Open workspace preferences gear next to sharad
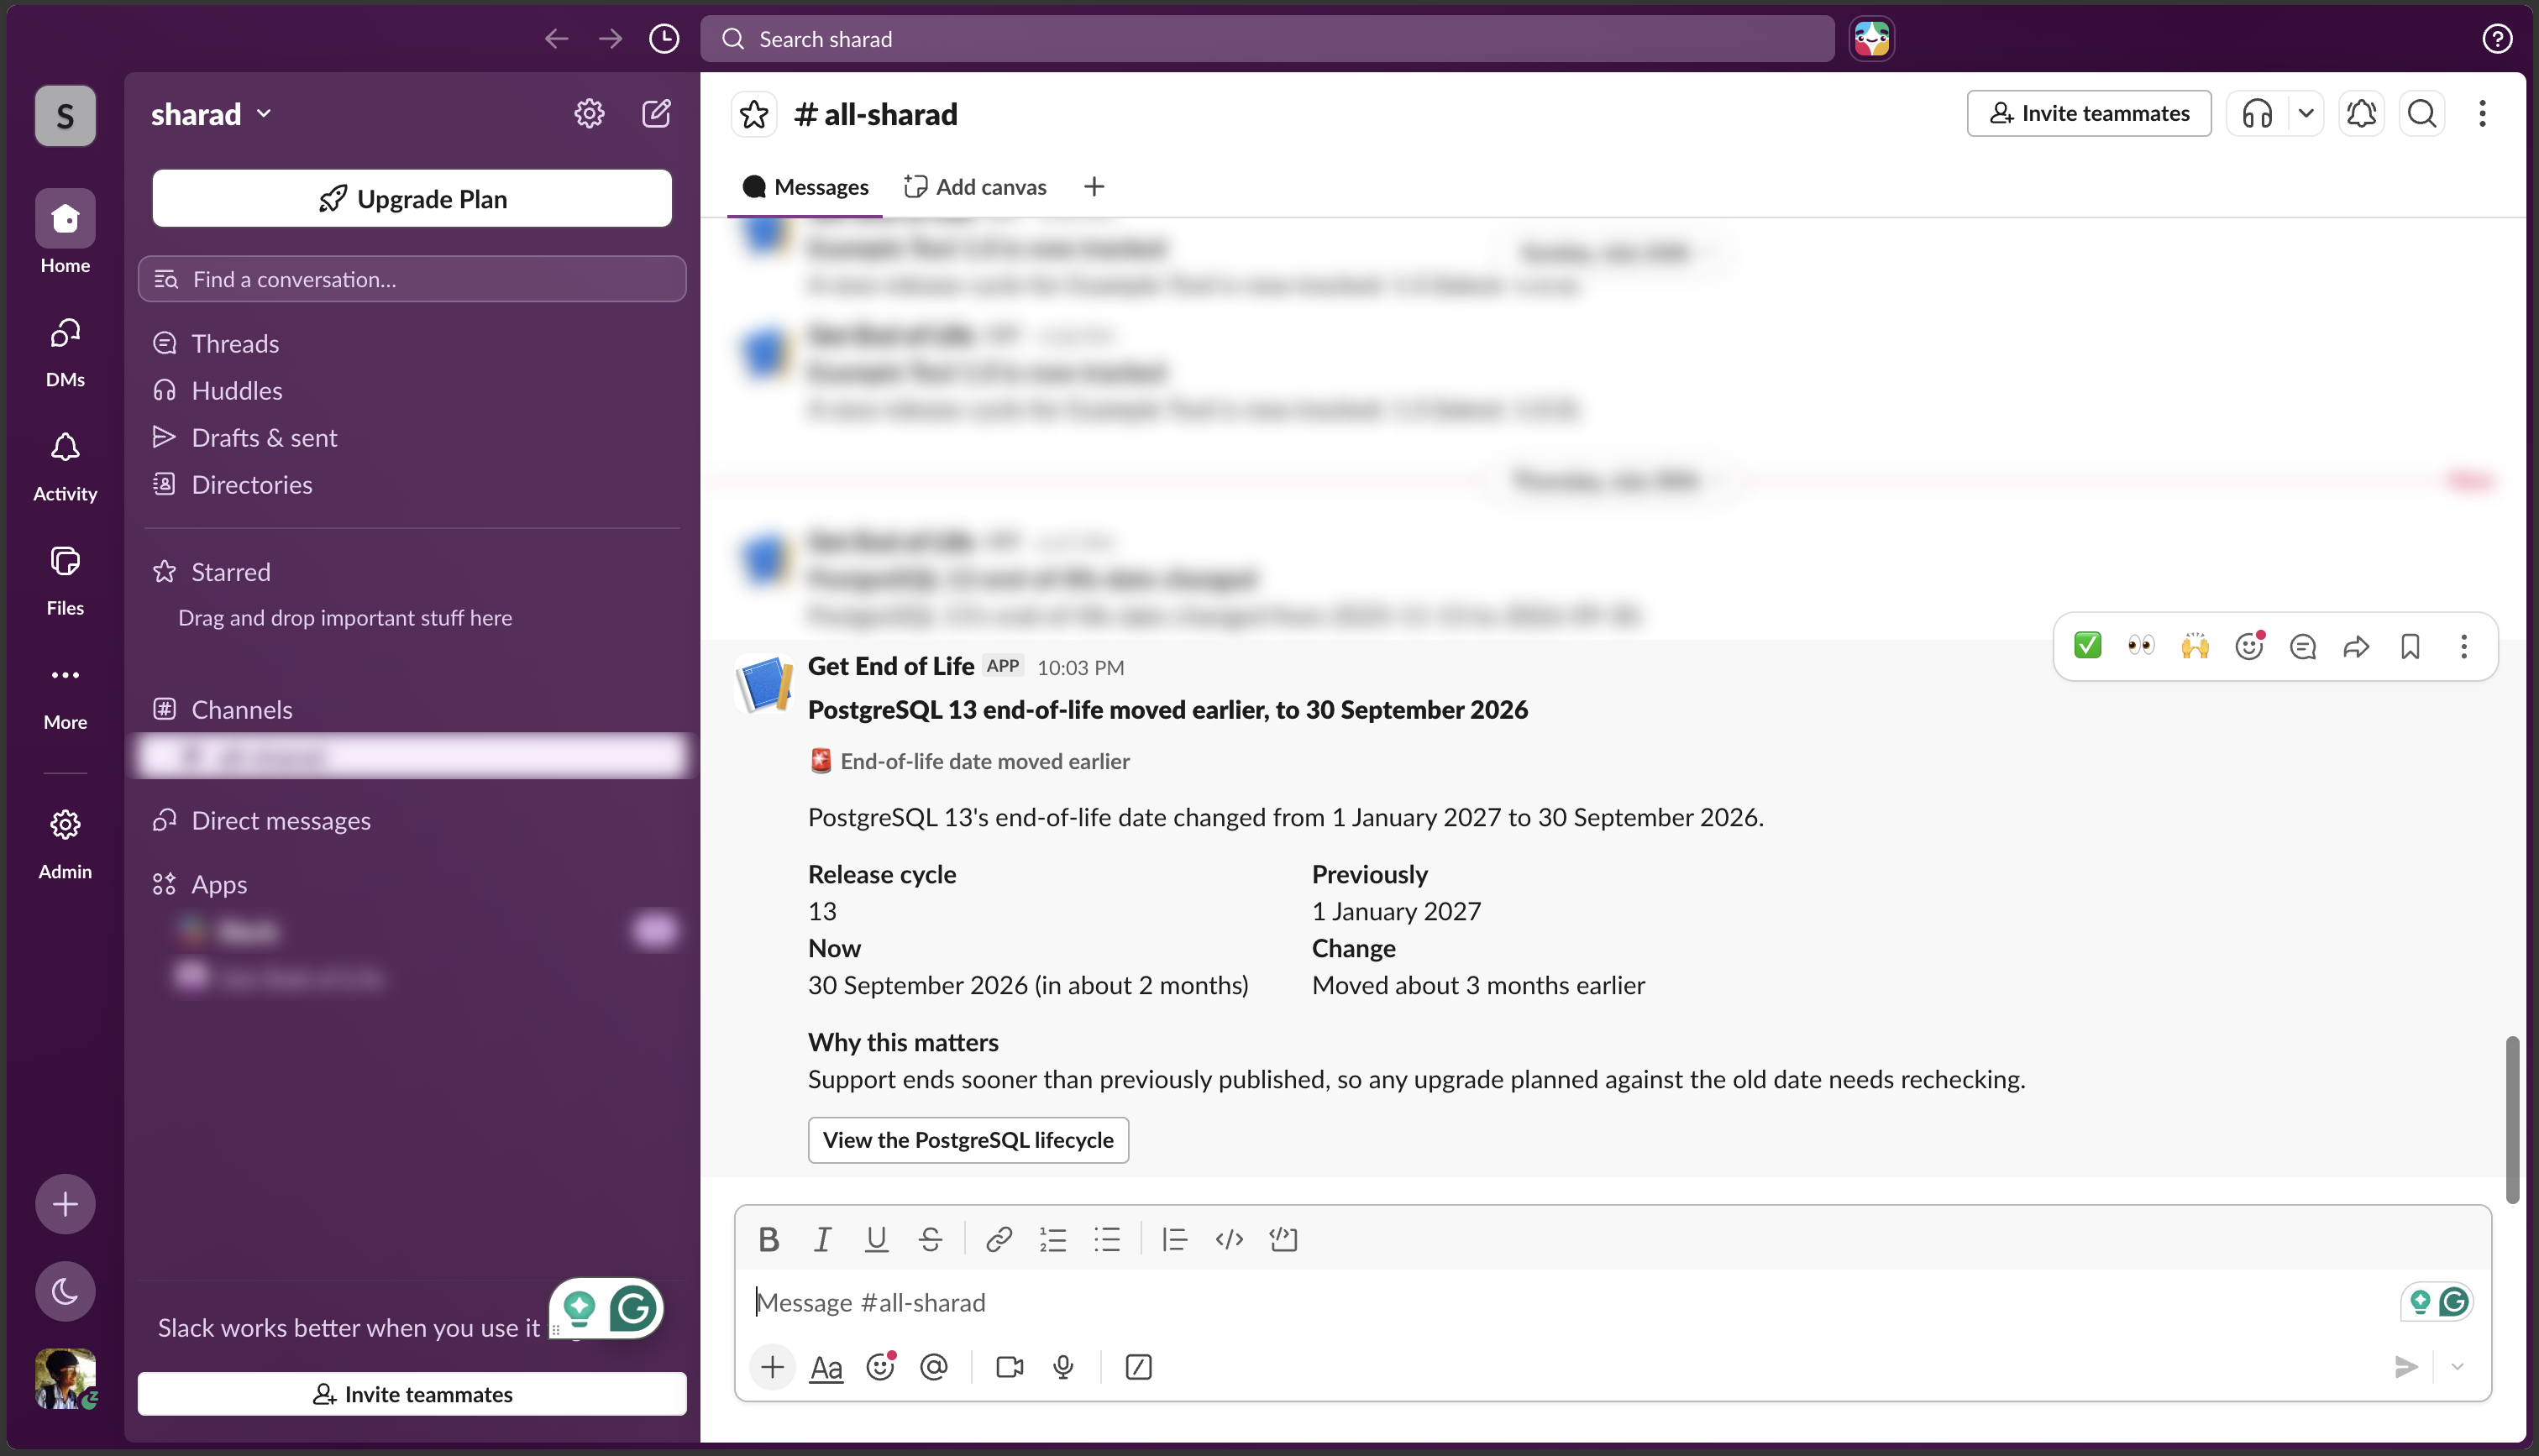This screenshot has height=1456, width=2539. (589, 113)
